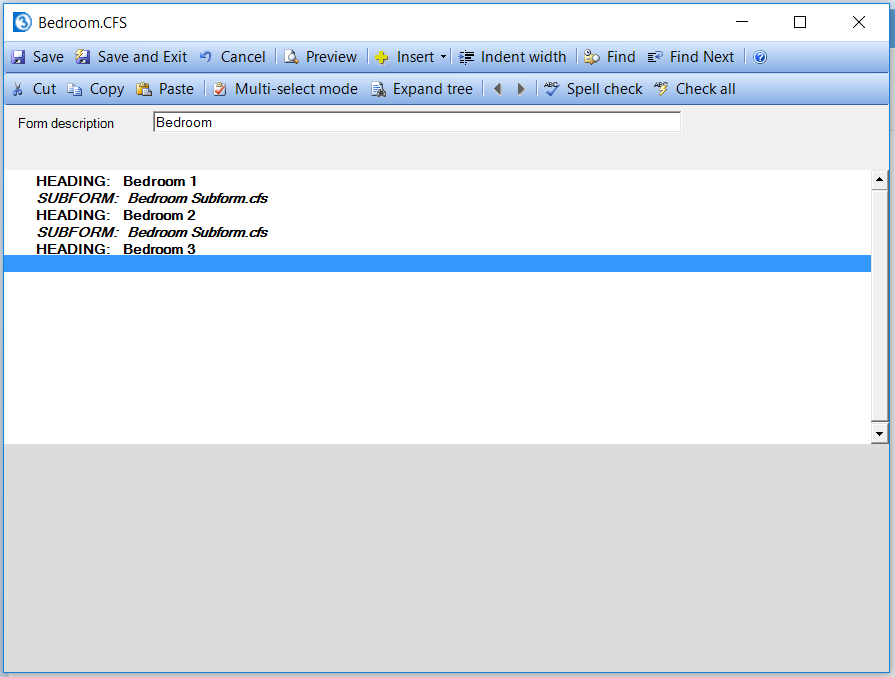Click the scrollbar up arrow
The image size is (895, 677).
(x=879, y=180)
